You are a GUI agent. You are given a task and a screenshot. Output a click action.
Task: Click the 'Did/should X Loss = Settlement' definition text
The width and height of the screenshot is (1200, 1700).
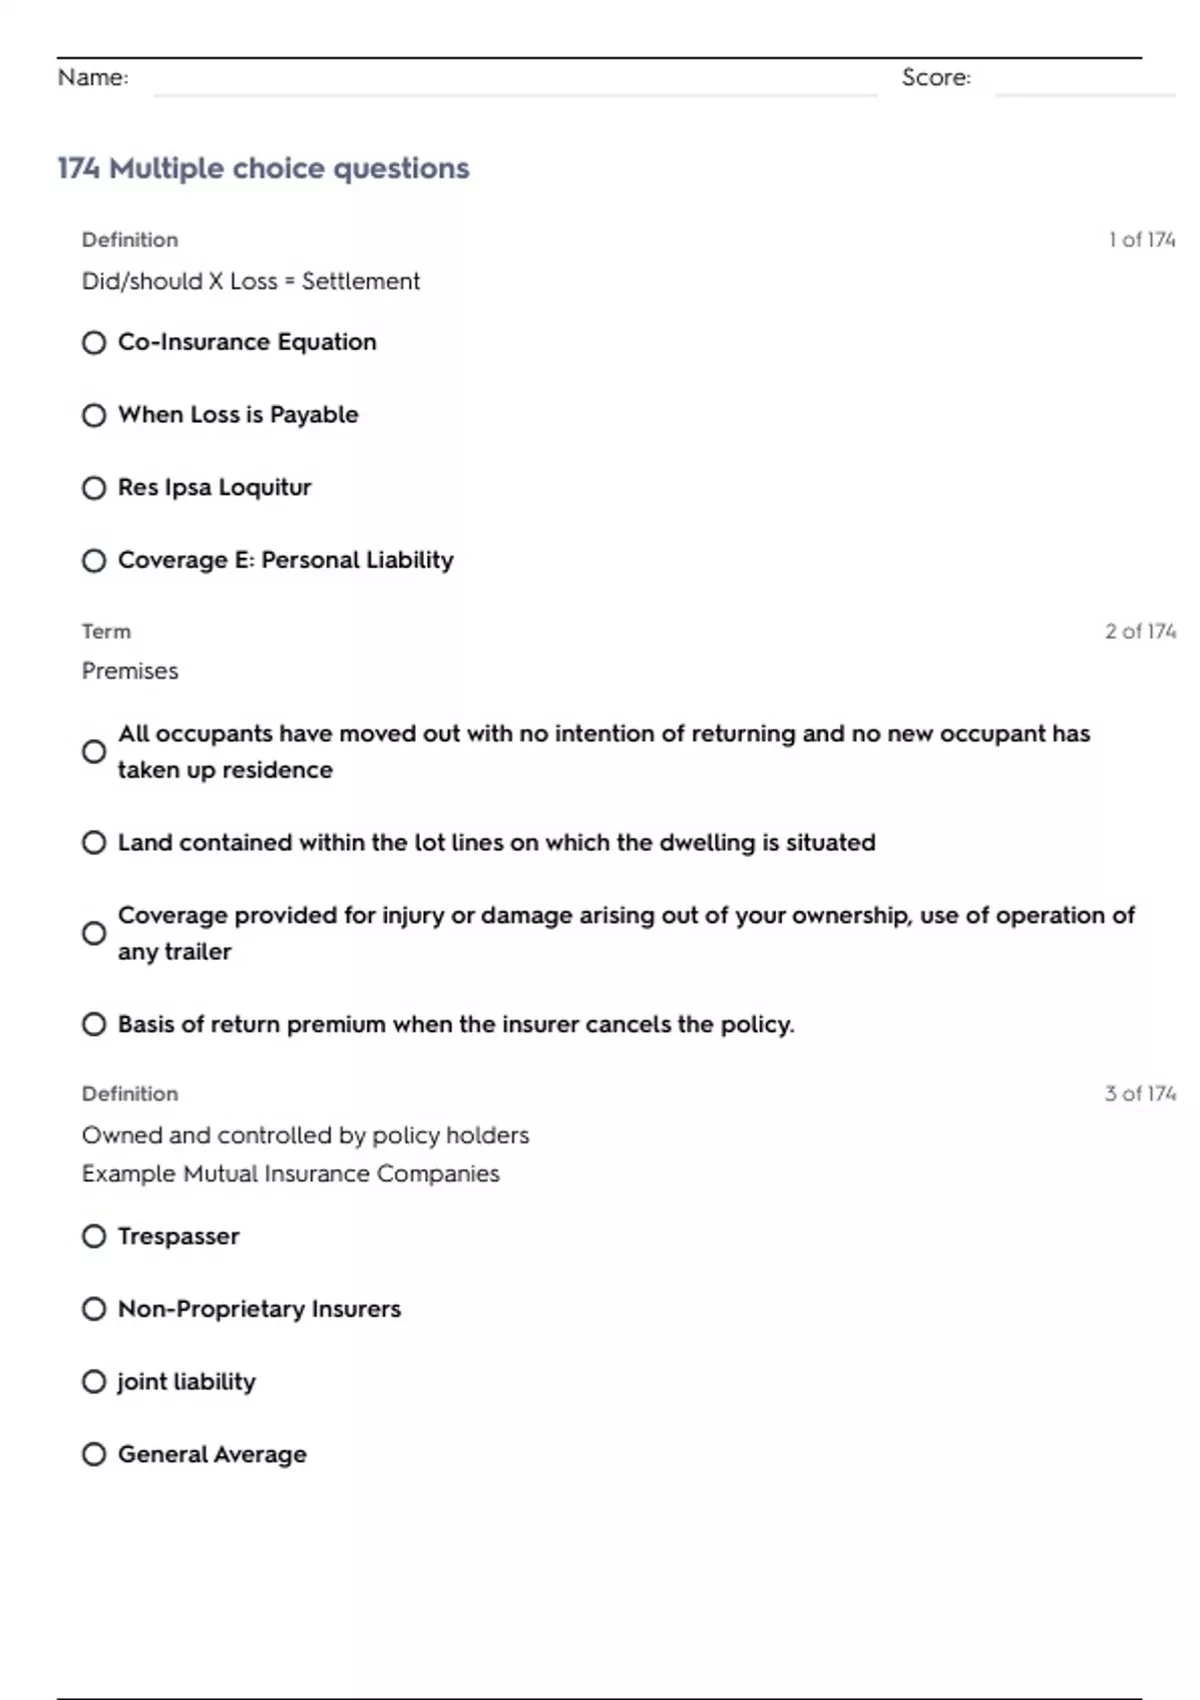coord(251,282)
